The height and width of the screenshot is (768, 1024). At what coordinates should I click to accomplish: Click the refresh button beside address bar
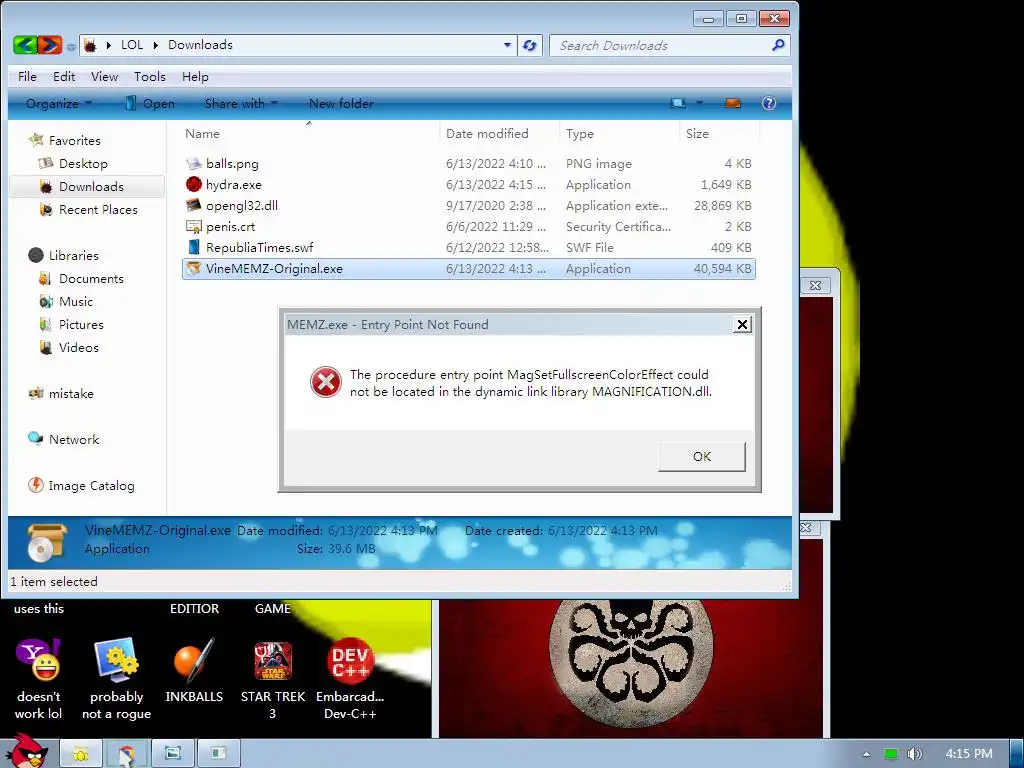pyautogui.click(x=530, y=45)
